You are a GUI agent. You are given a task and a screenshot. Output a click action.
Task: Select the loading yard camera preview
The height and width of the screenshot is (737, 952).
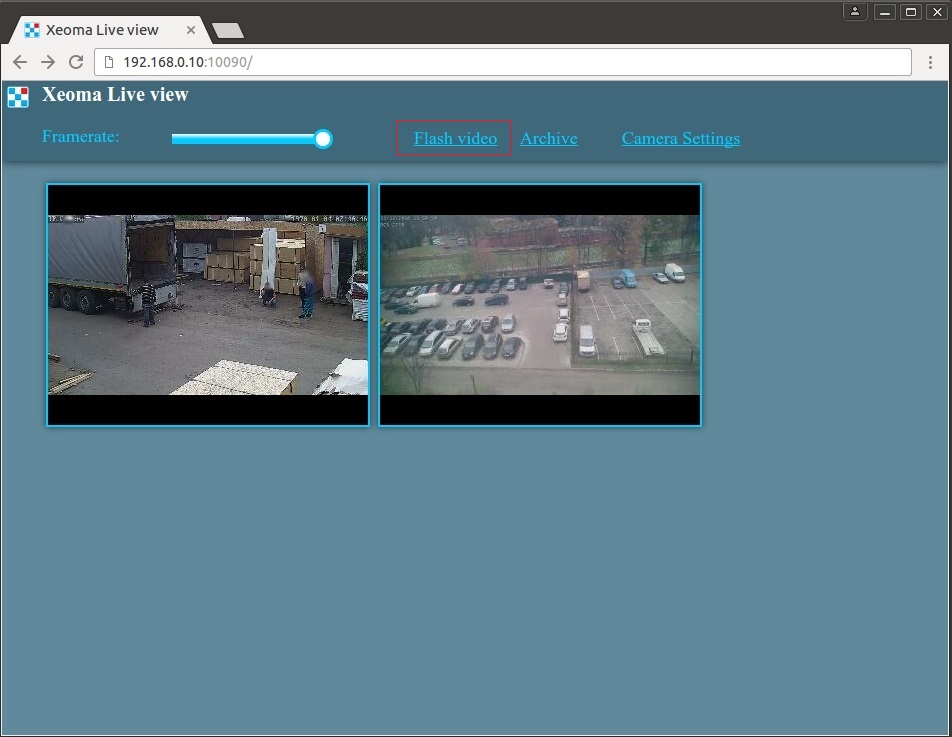coord(208,305)
